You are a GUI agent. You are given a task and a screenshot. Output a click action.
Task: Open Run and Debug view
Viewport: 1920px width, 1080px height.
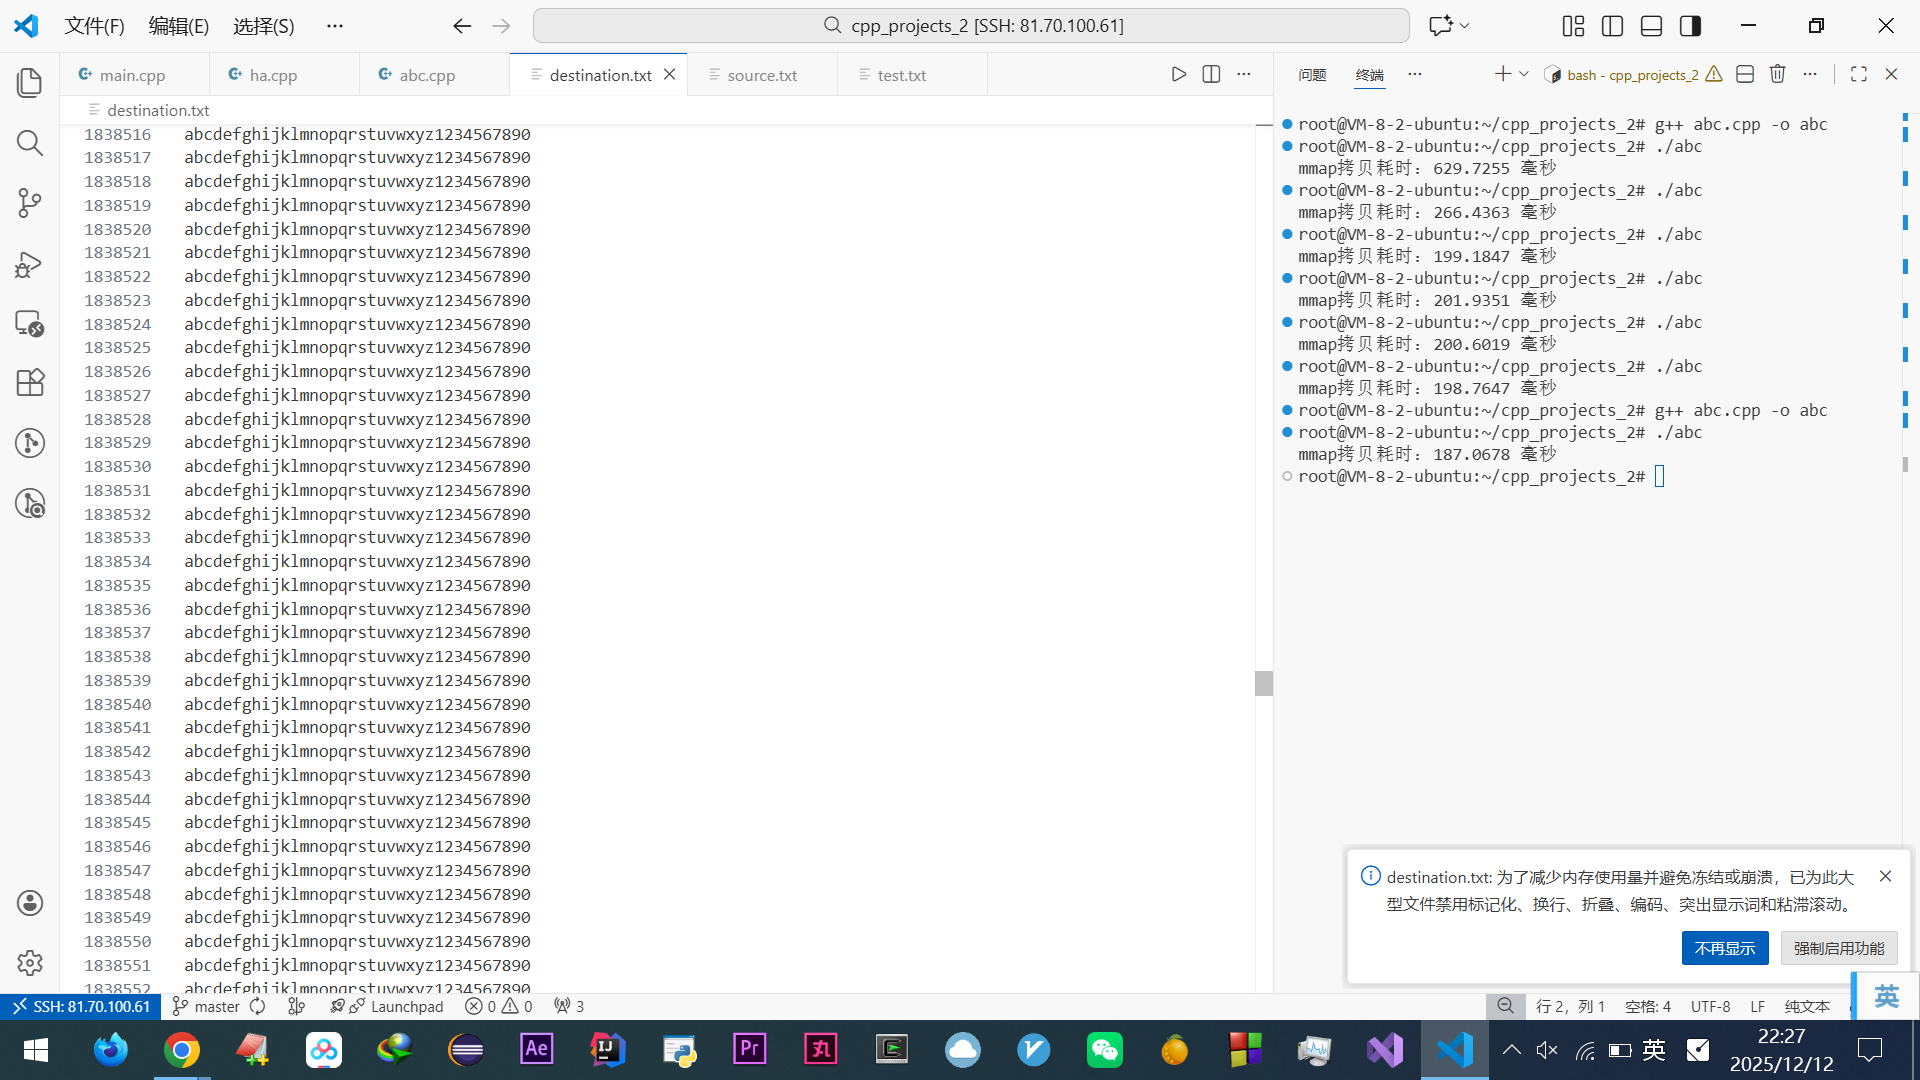[x=30, y=264]
